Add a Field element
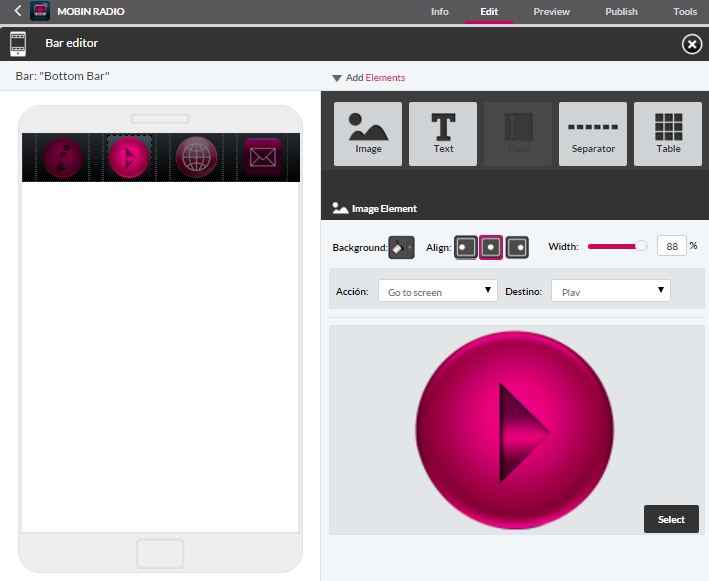Image resolution: width=709 pixels, height=581 pixels. tap(518, 134)
